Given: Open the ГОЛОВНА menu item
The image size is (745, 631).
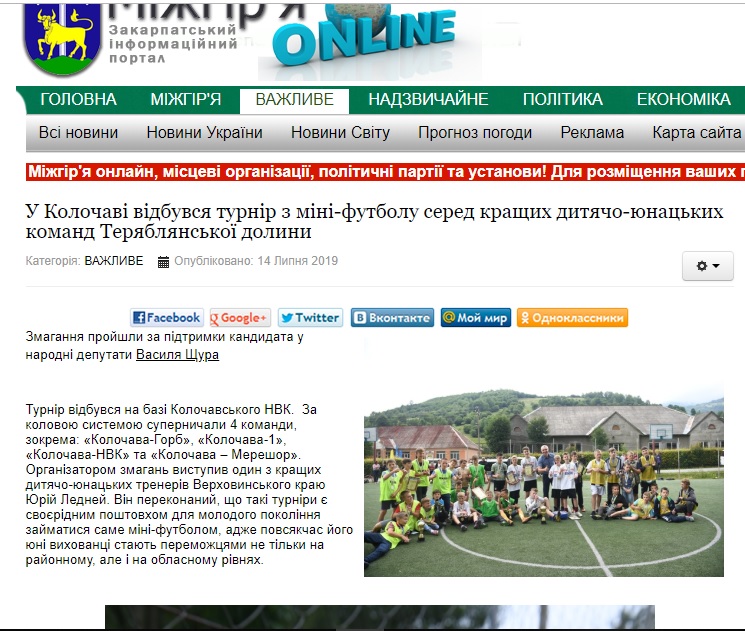Looking at the screenshot, I should [78, 100].
